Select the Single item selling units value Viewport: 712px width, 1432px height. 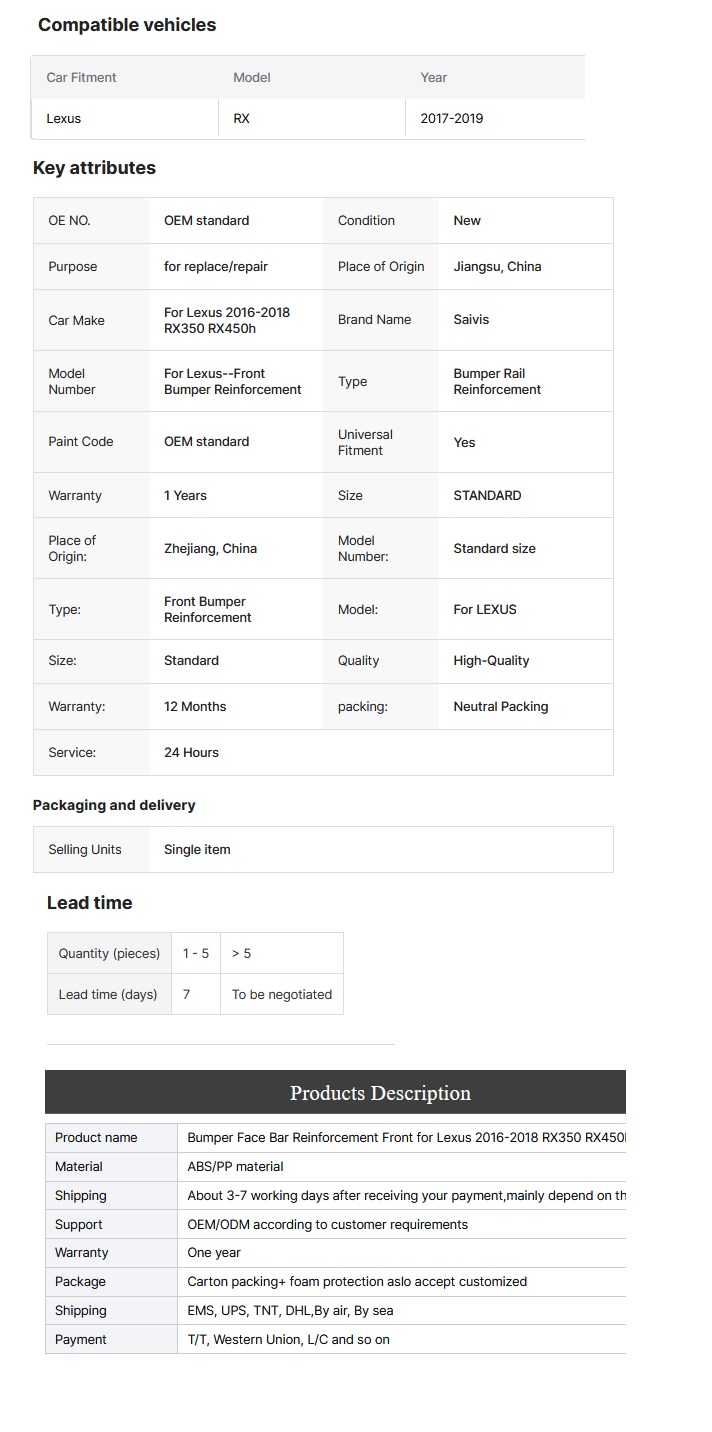[197, 849]
